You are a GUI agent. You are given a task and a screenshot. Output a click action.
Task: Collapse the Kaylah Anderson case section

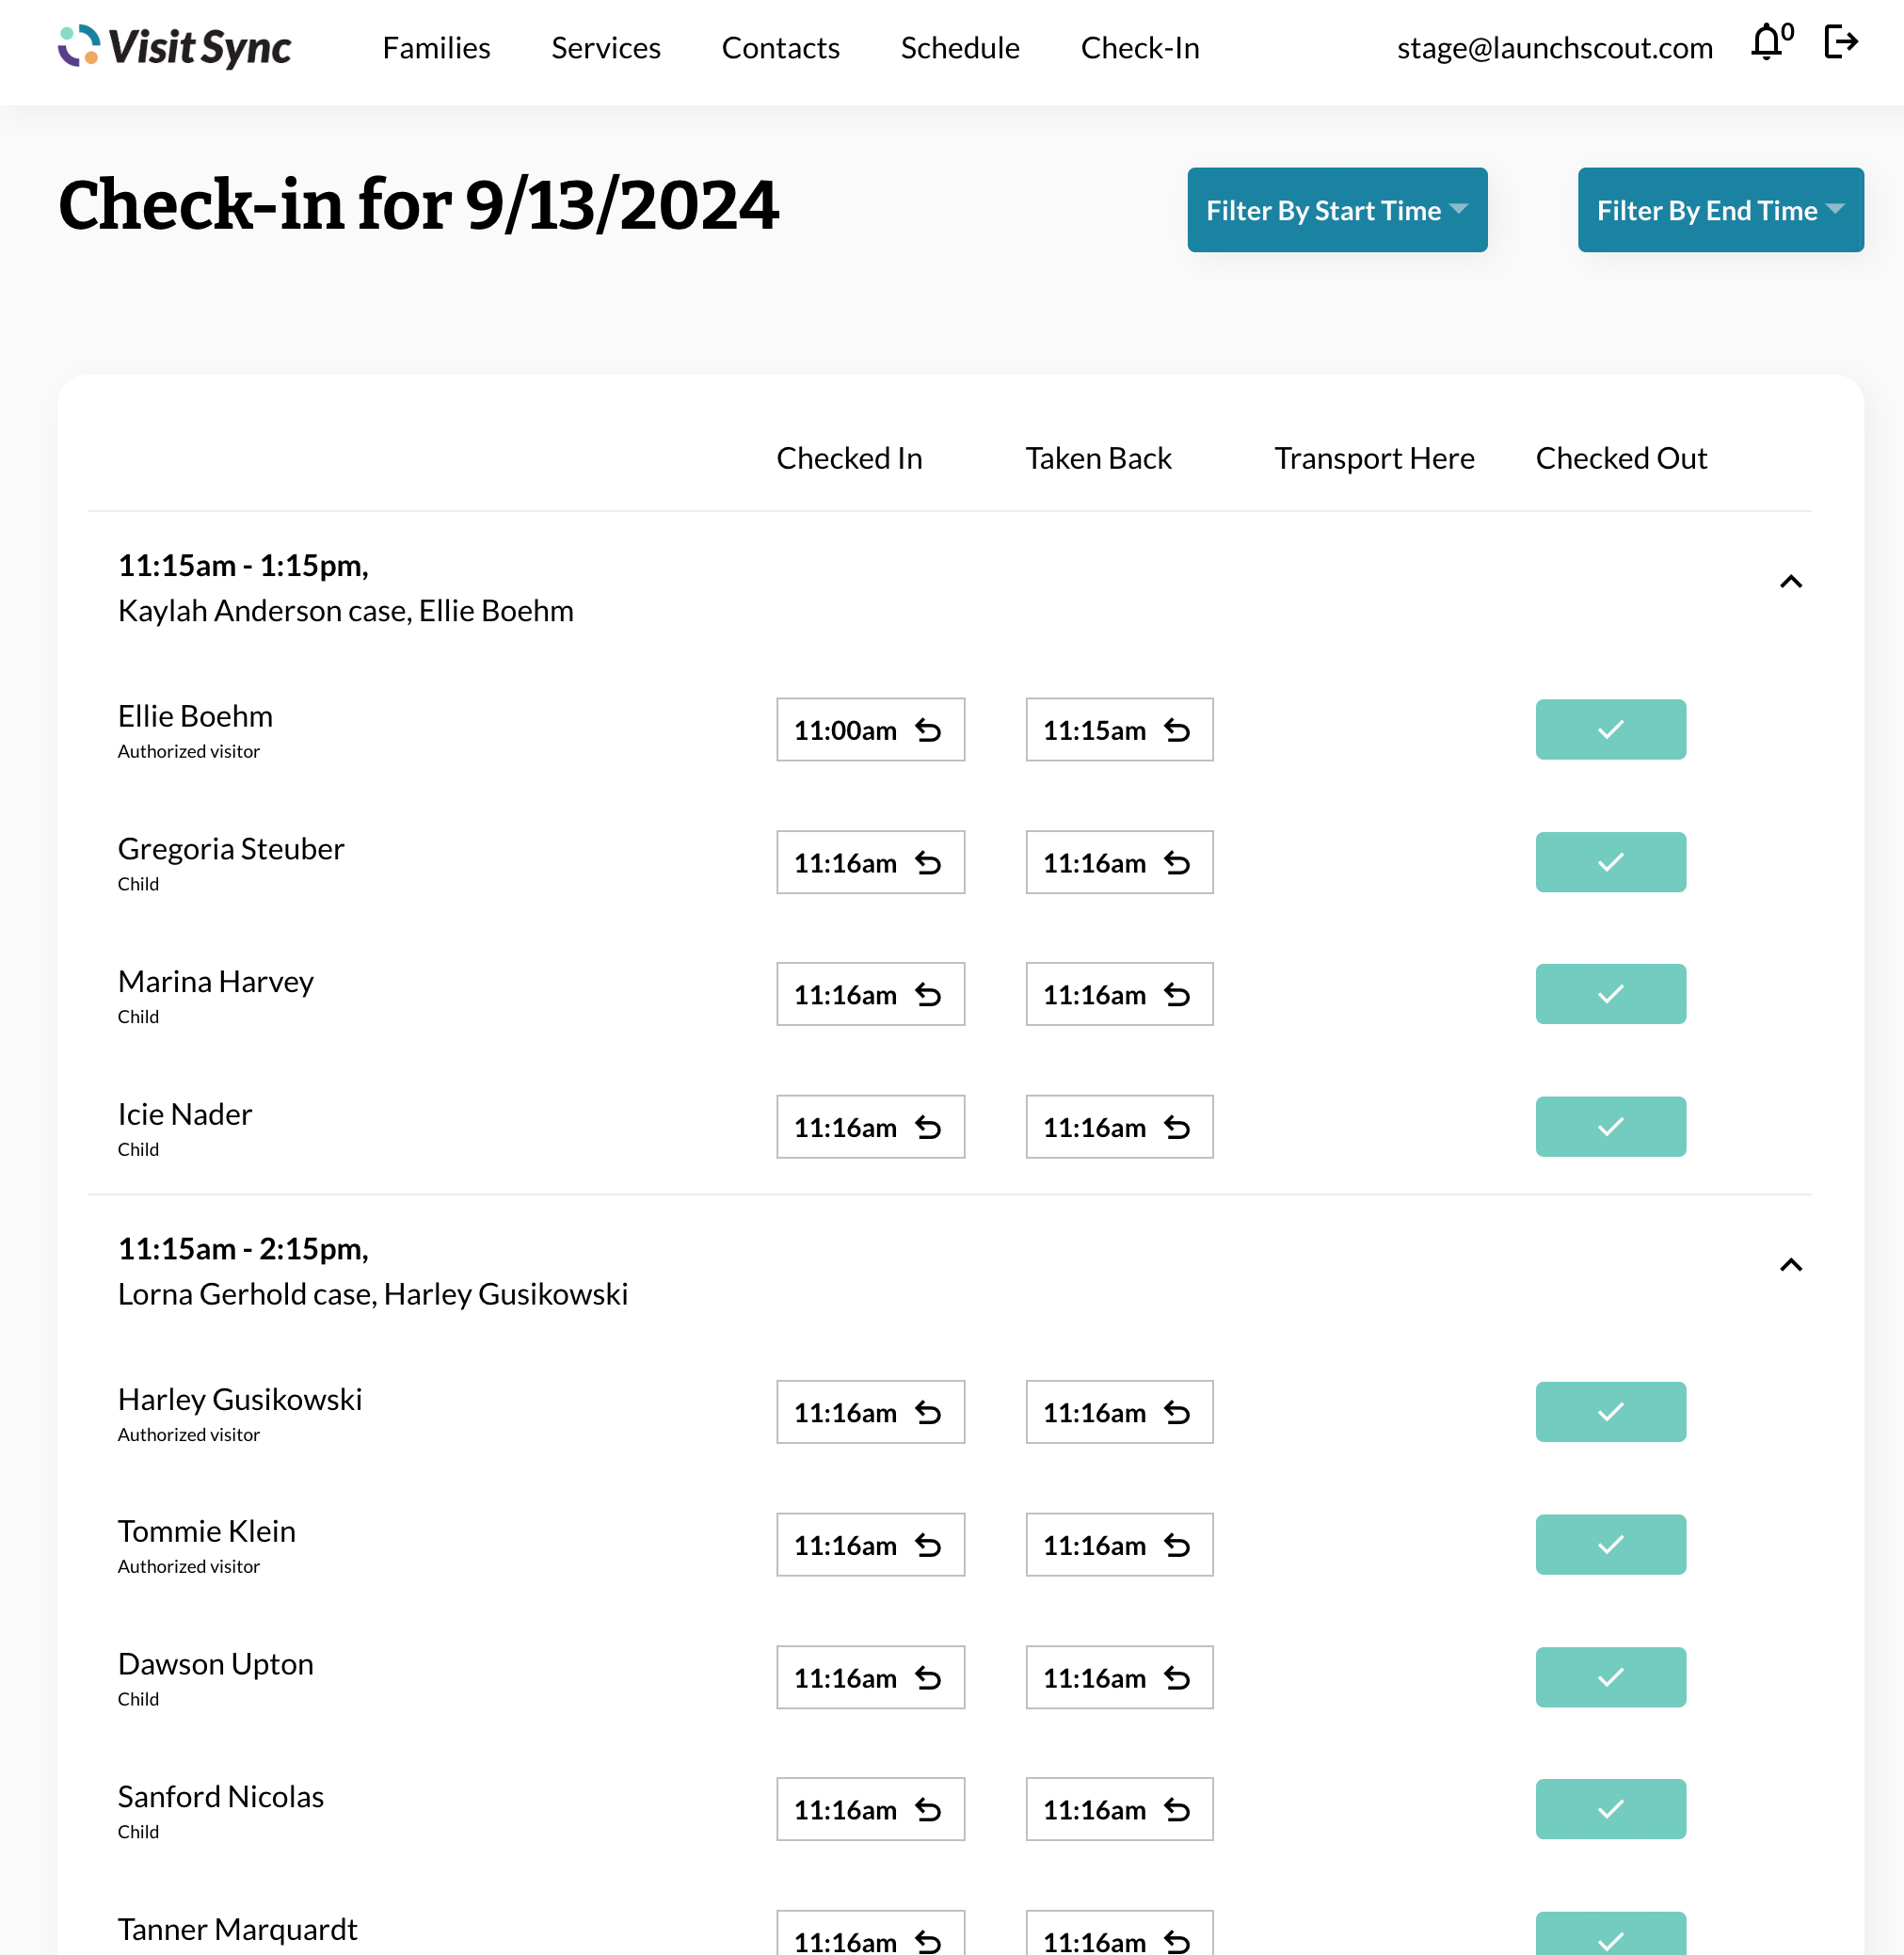tap(1790, 582)
